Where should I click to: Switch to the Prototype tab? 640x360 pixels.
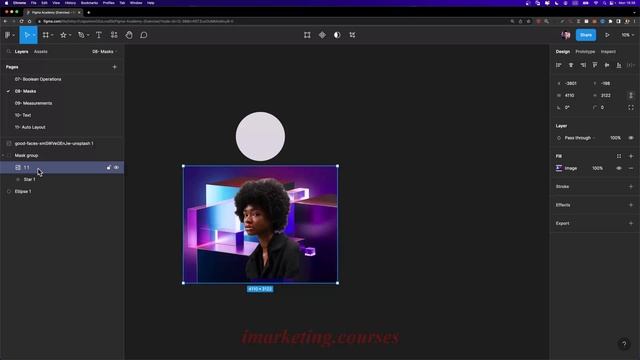click(585, 52)
